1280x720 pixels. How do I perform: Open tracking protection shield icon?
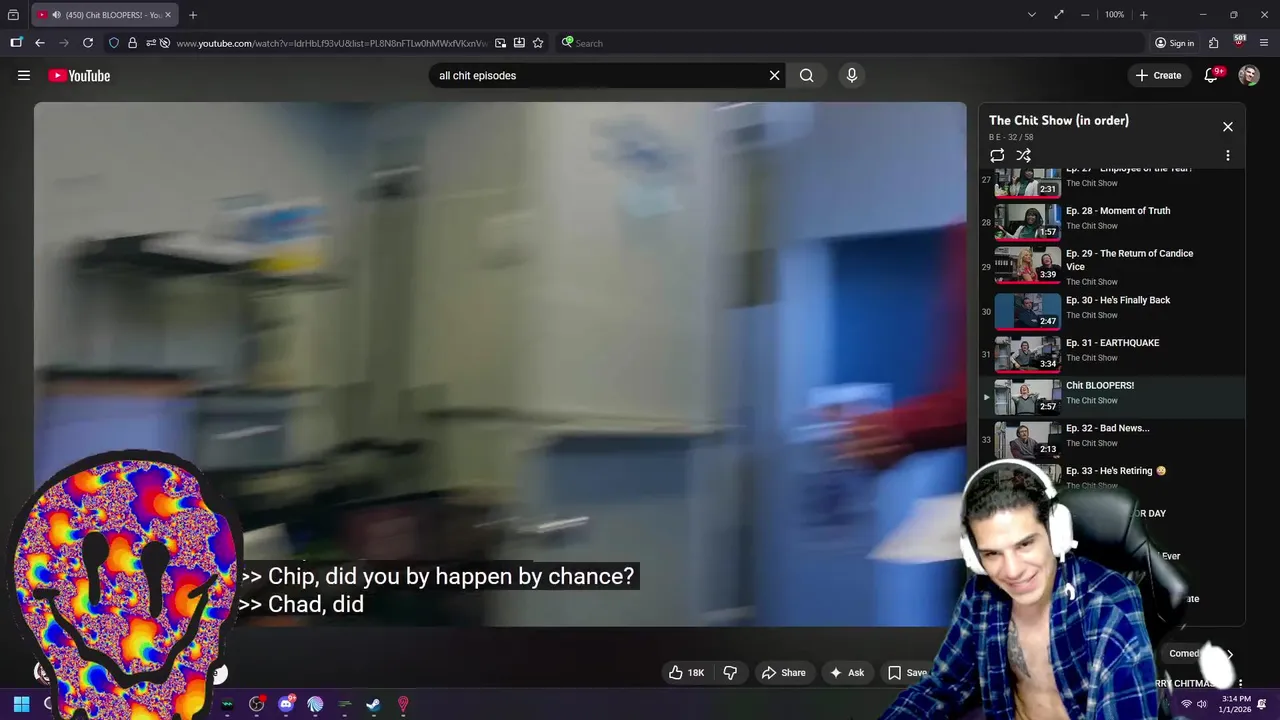pos(114,43)
